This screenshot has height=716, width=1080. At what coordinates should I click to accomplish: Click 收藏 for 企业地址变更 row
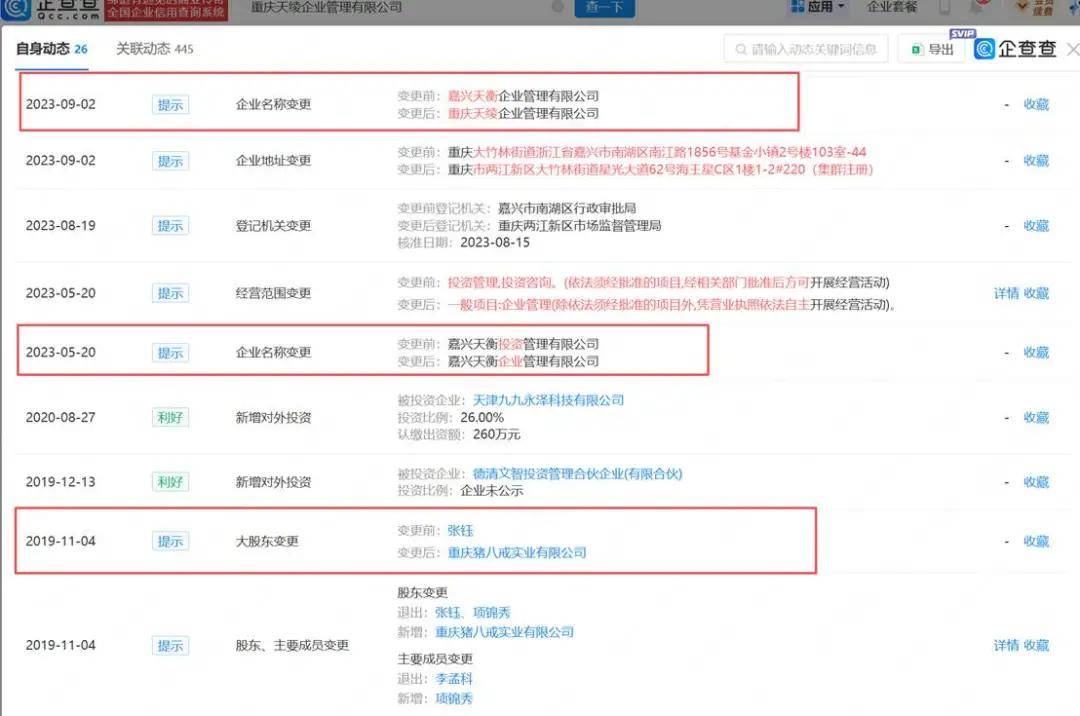click(x=1036, y=161)
